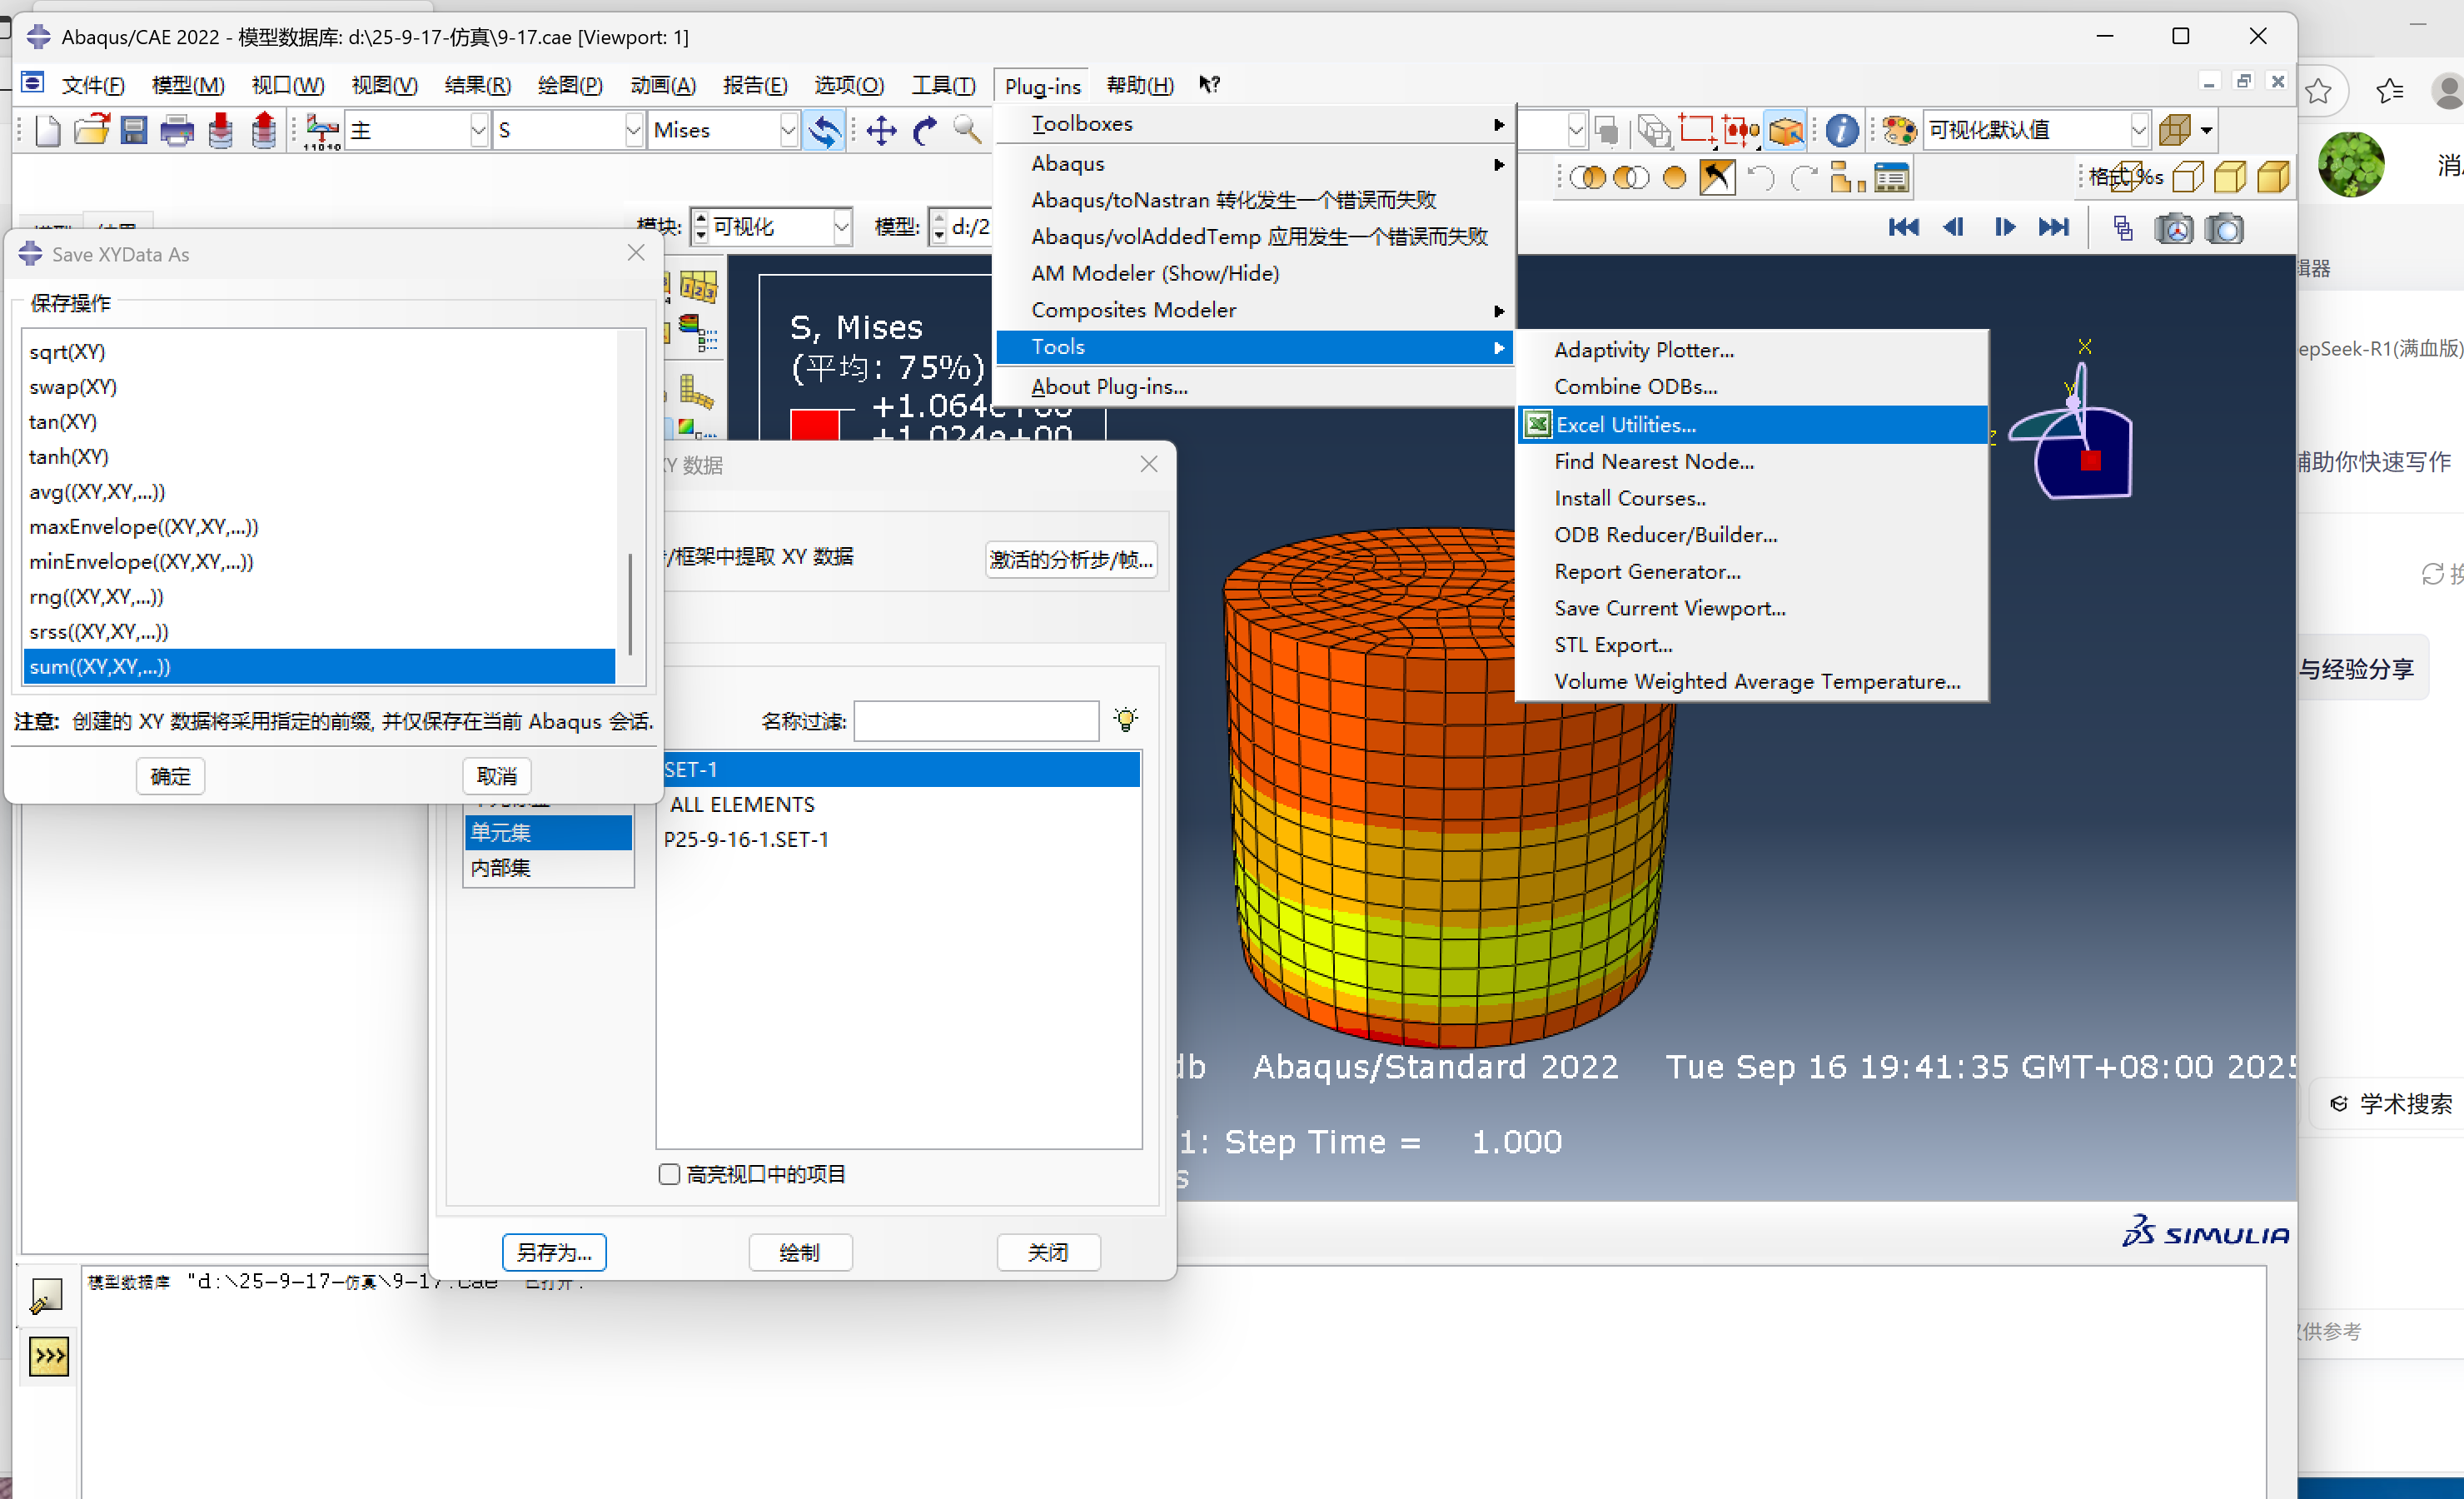Click the 绘制 button
Image resolution: width=2464 pixels, height=1499 pixels.
coord(800,1252)
